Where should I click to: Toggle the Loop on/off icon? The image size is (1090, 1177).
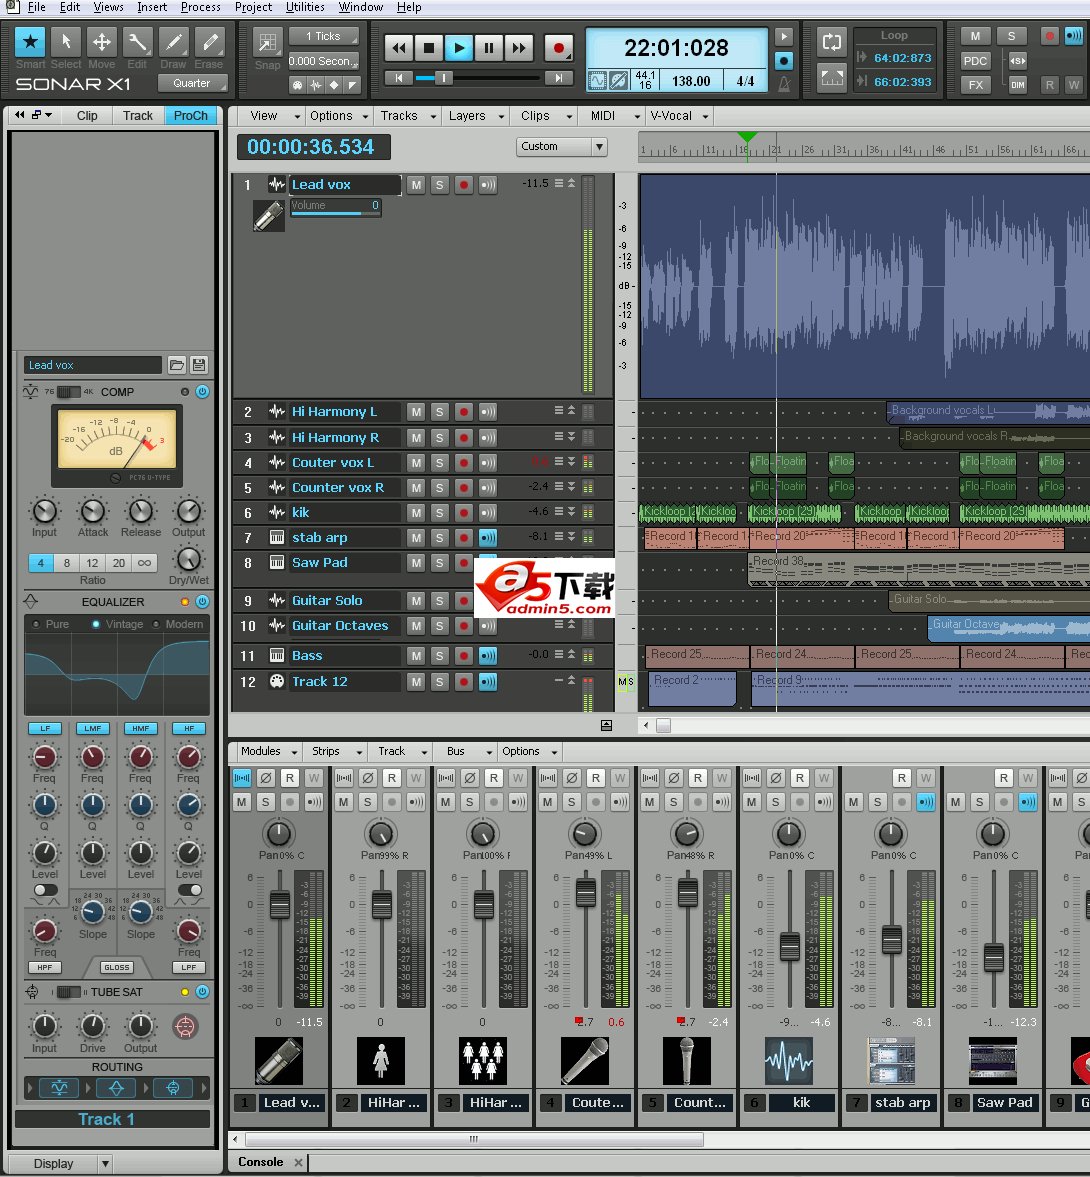pyautogui.click(x=831, y=42)
